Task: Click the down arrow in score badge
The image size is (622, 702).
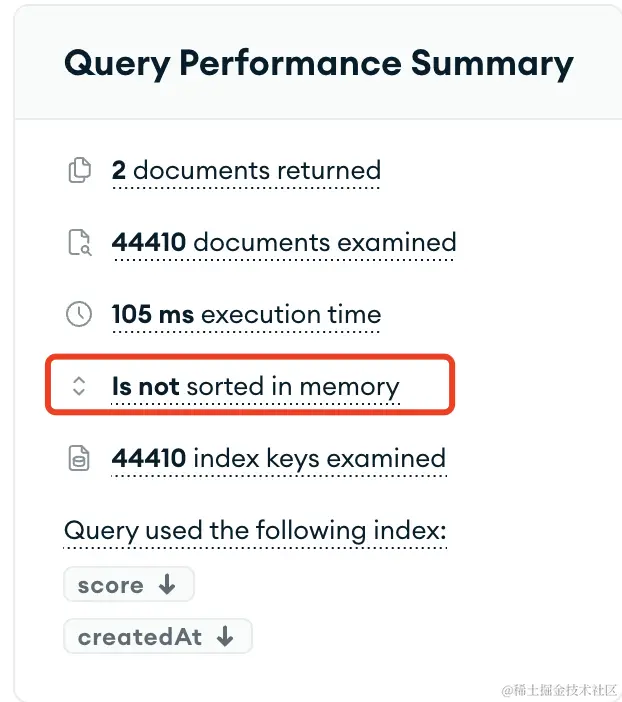Action: (167, 584)
